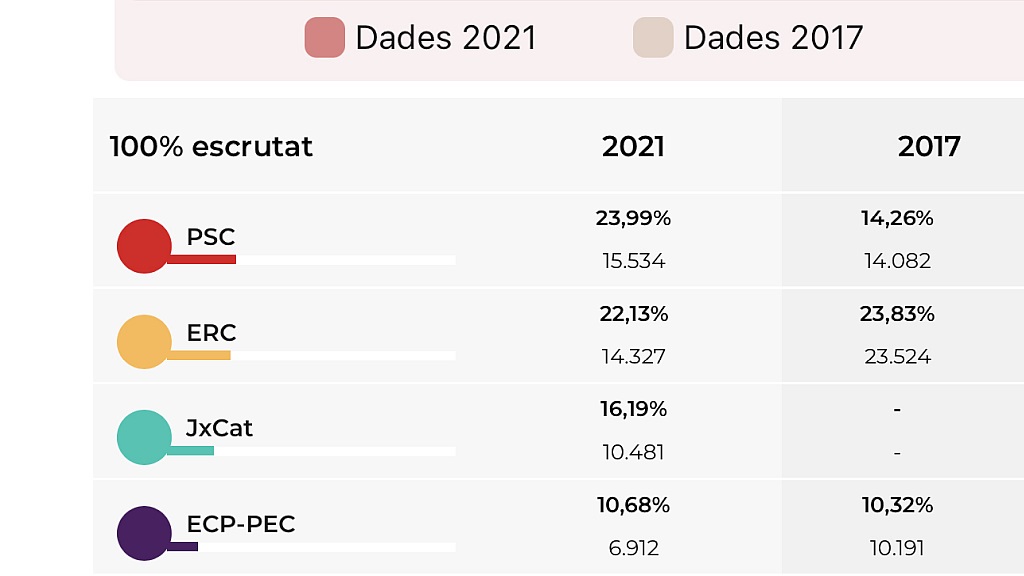Click the red PSC vote bar
Image resolution: width=1024 pixels, height=576 pixels.
(x=201, y=260)
